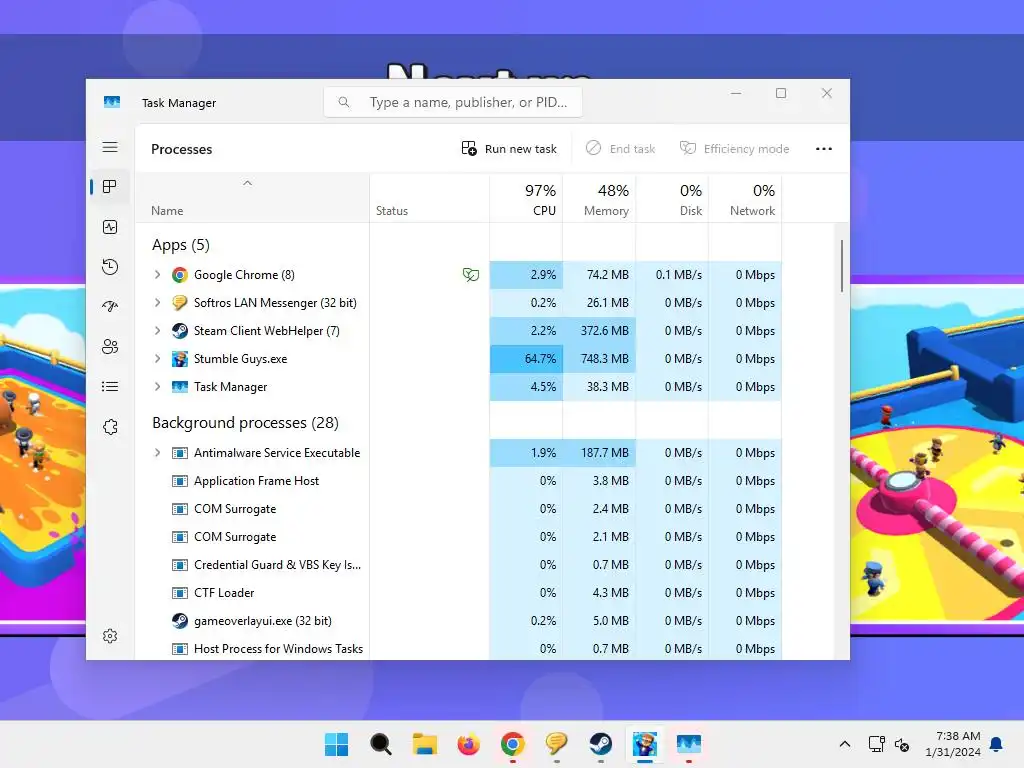Click the Run new task button
This screenshot has height=768, width=1024.
[509, 149]
